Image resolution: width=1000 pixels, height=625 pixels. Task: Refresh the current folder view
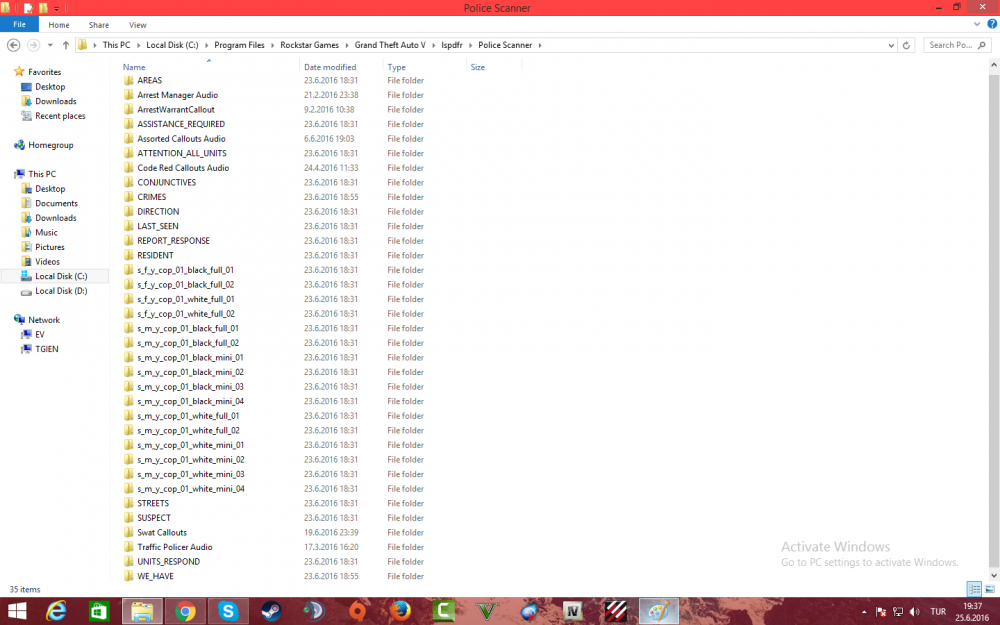[906, 45]
